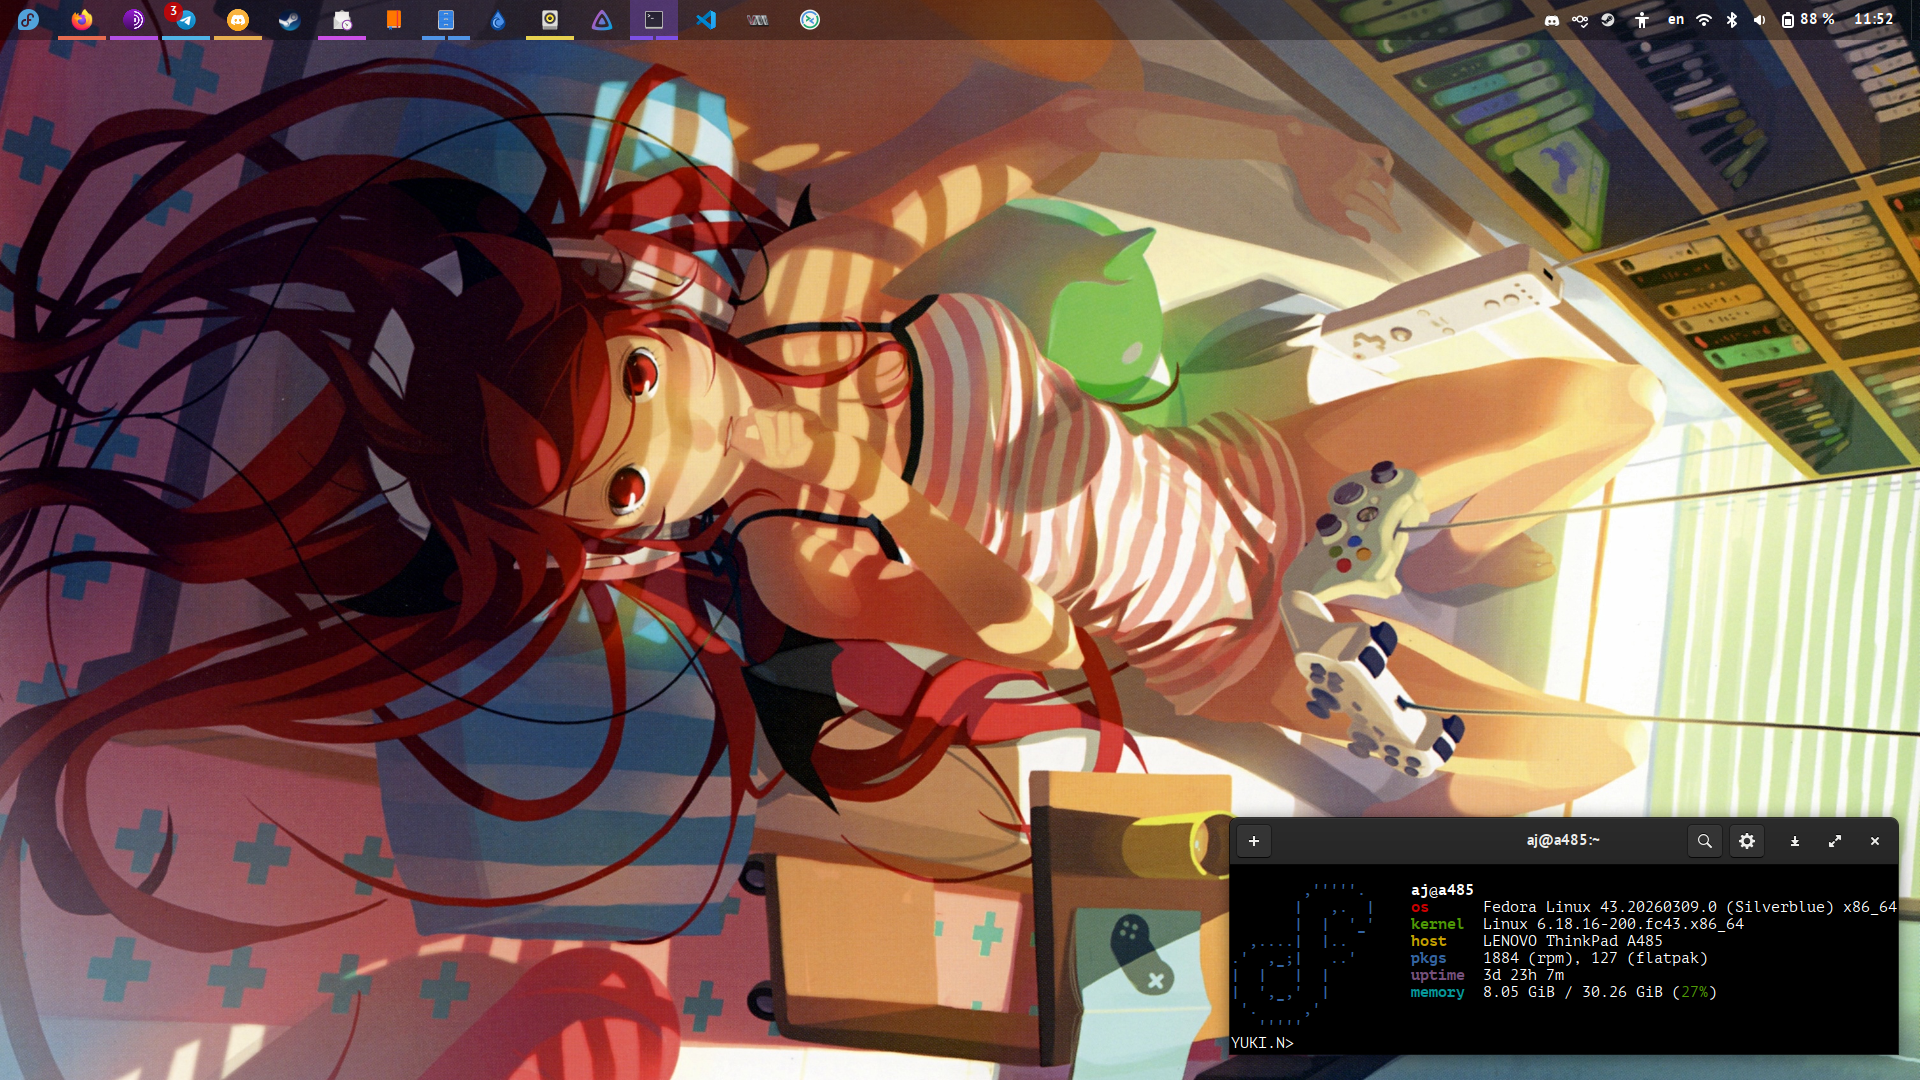Screen dimensions: 1920x1080
Task: Open the speaker music app in dock
Action: coord(550,20)
